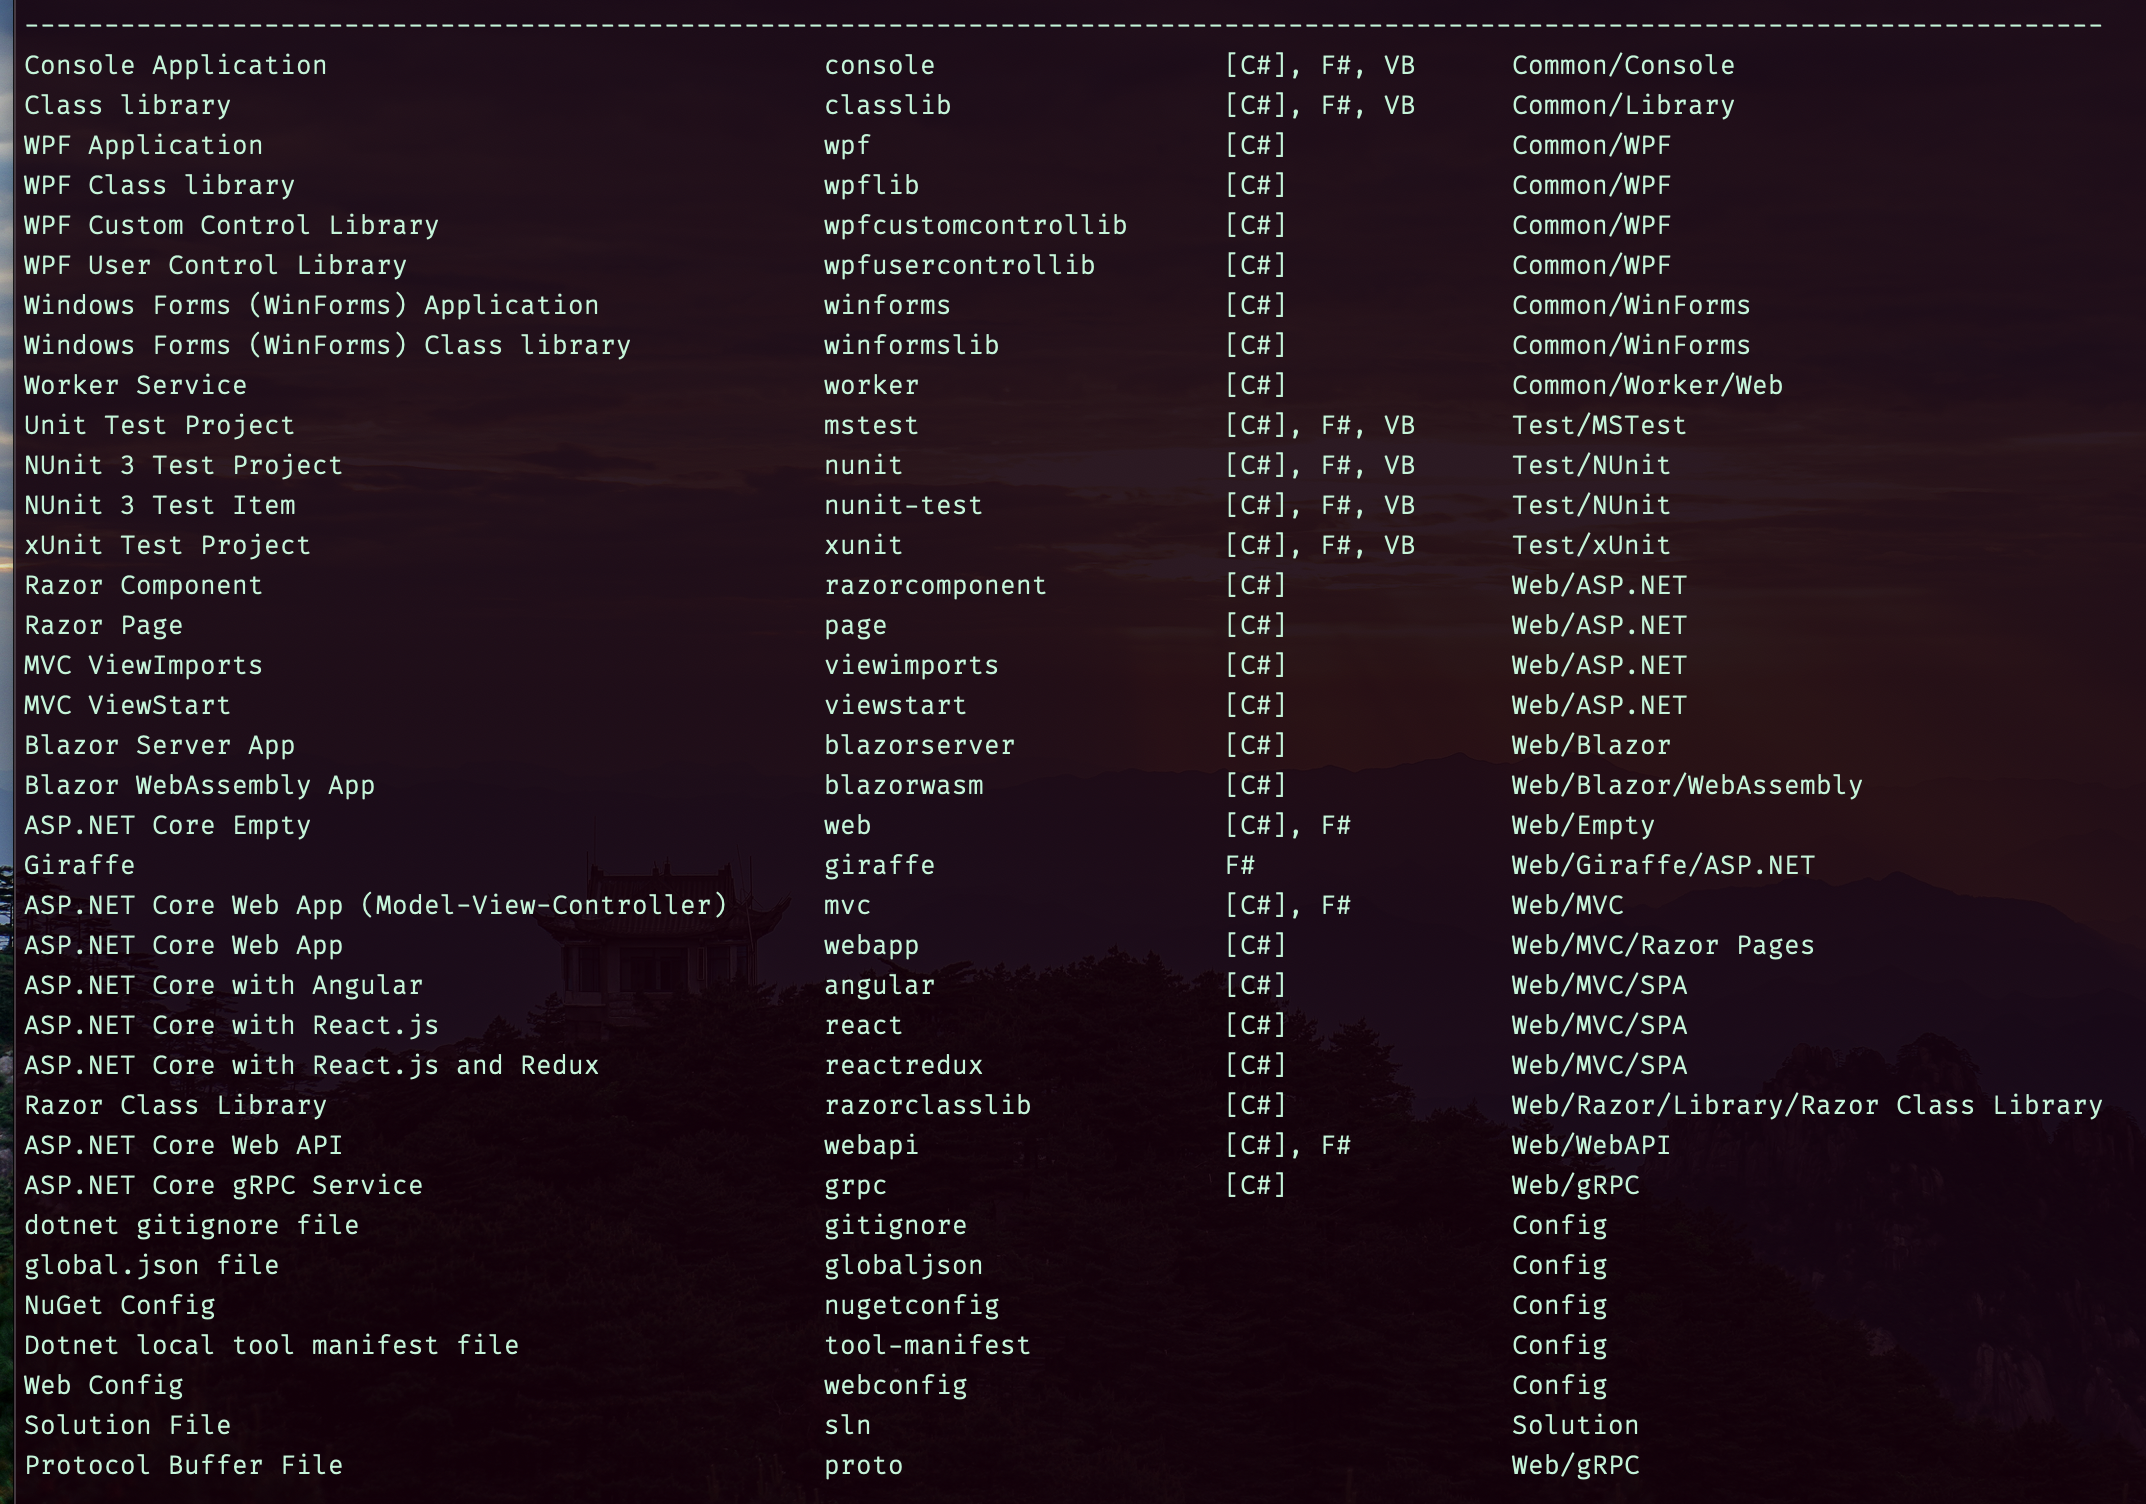Click the 'worker' short name

[871, 386]
